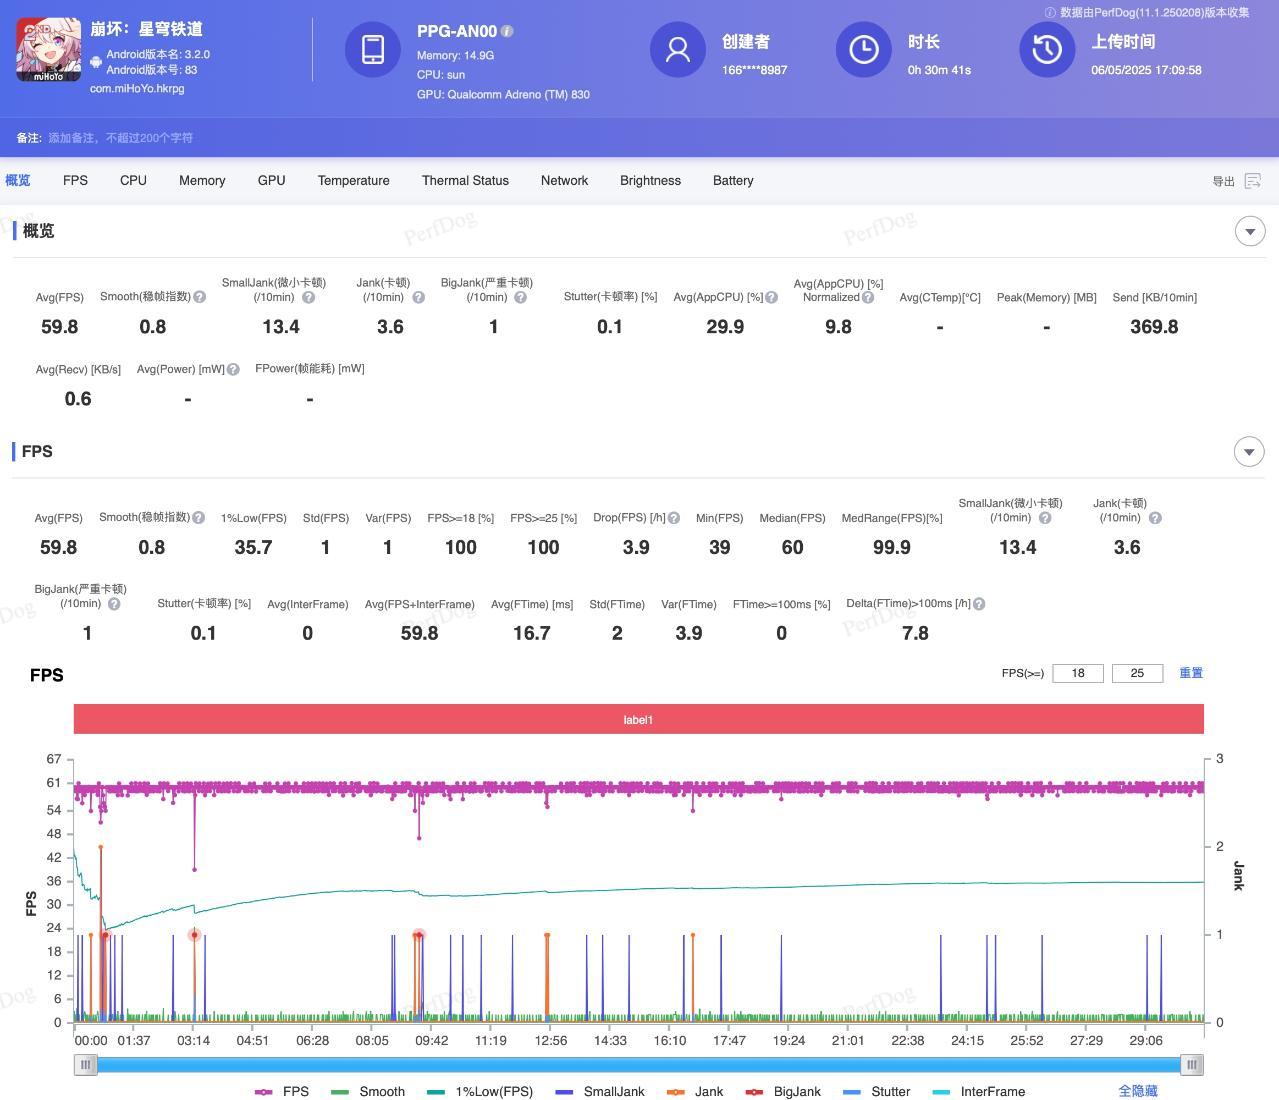The width and height of the screenshot is (1279, 1100).
Task: Click the help icon beside Avg(Power) [mW]
Action: pyautogui.click(x=233, y=369)
